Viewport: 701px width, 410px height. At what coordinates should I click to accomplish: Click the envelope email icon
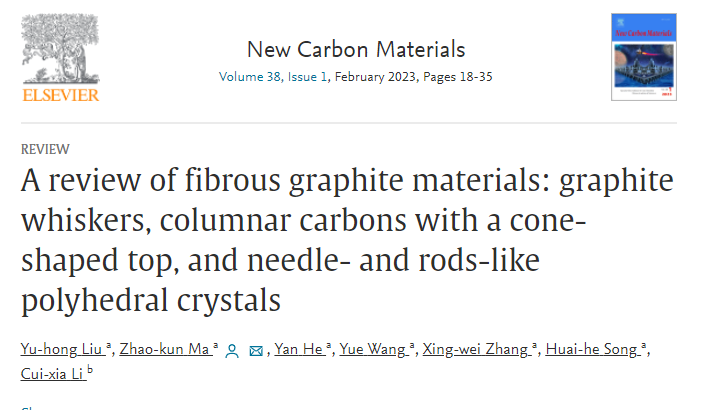coord(255,350)
